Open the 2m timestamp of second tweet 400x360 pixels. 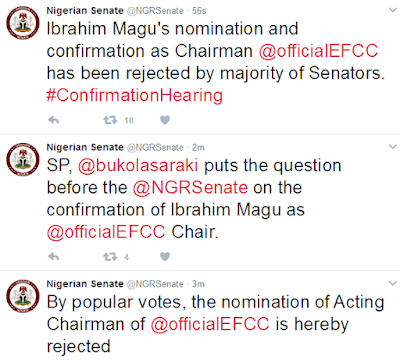click(198, 147)
